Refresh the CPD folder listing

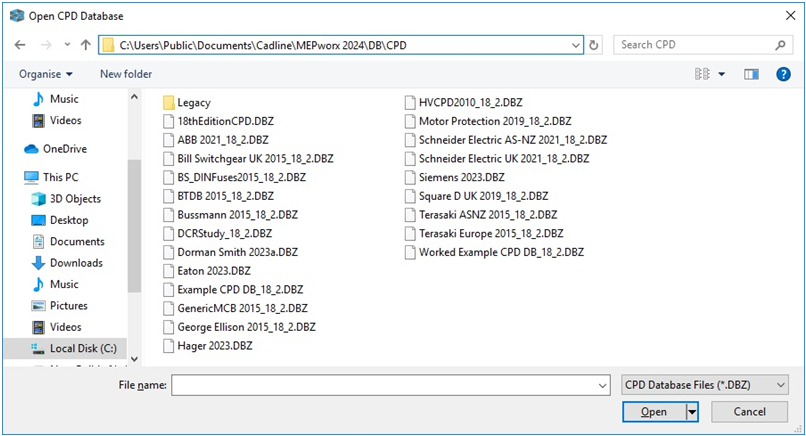point(594,45)
